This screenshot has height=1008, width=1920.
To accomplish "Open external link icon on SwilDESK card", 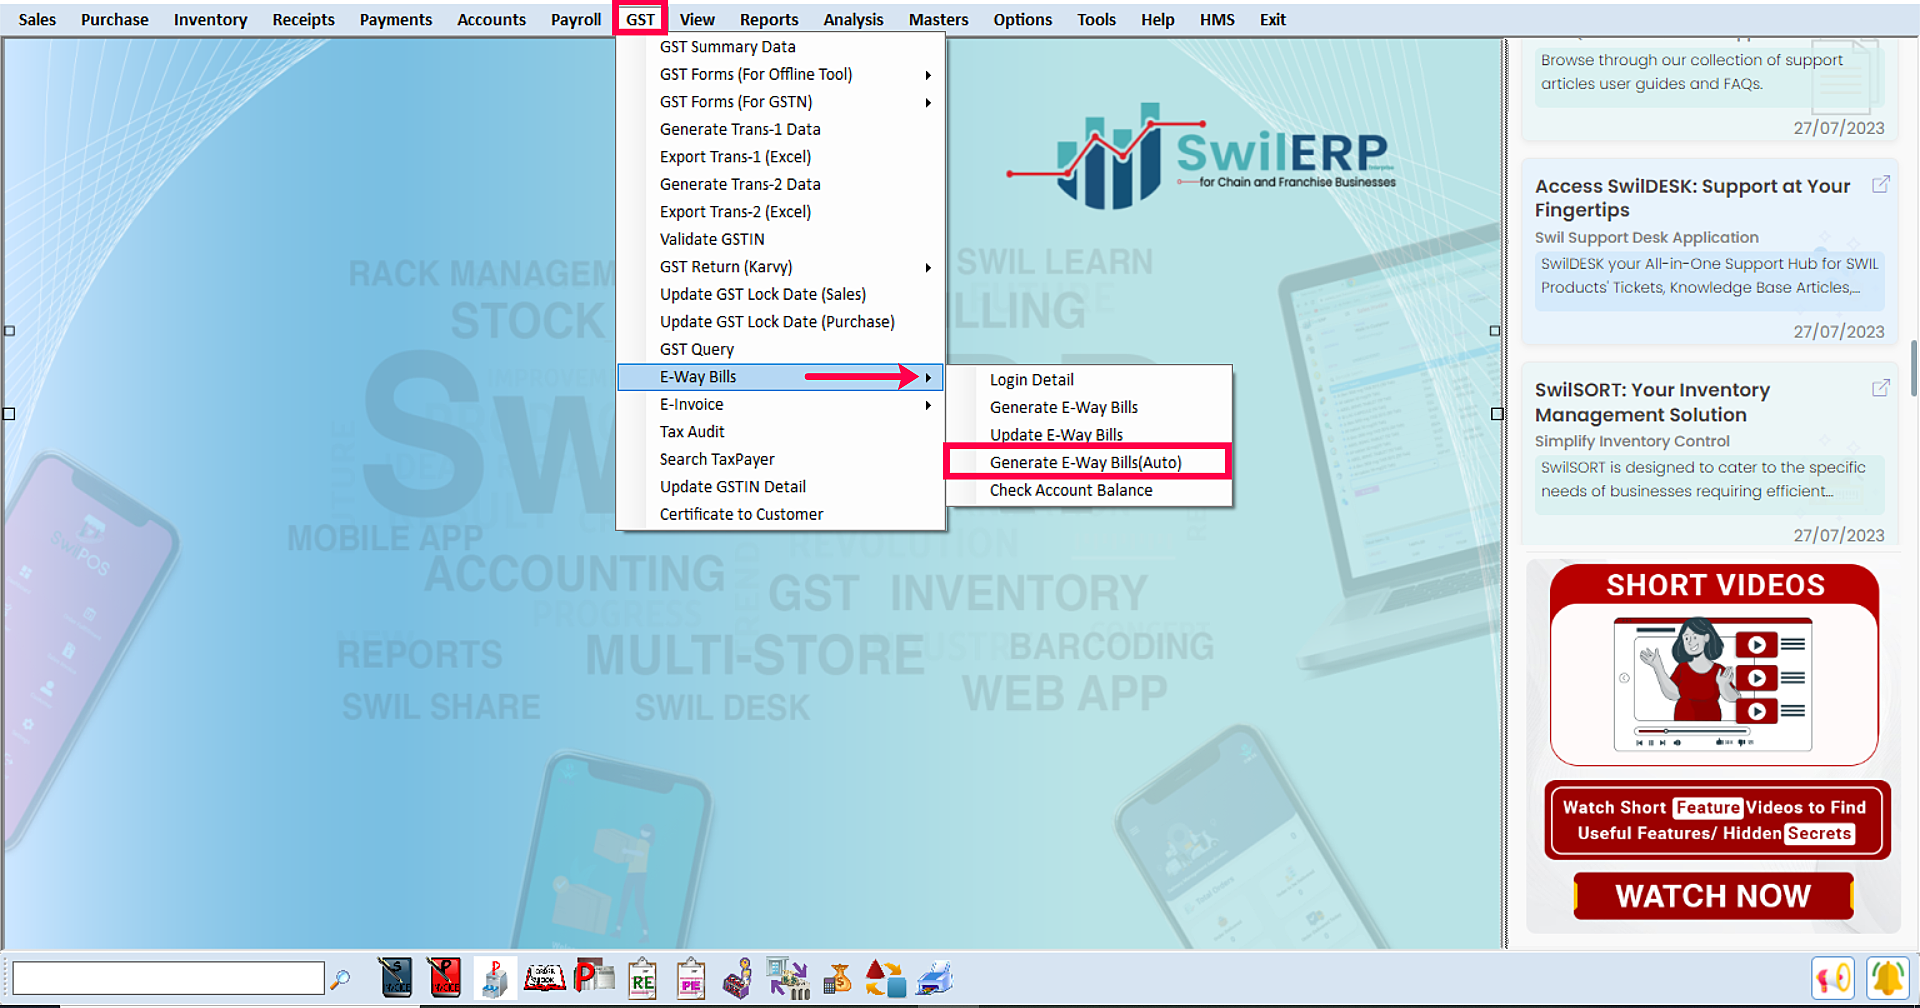I will 1881,184.
